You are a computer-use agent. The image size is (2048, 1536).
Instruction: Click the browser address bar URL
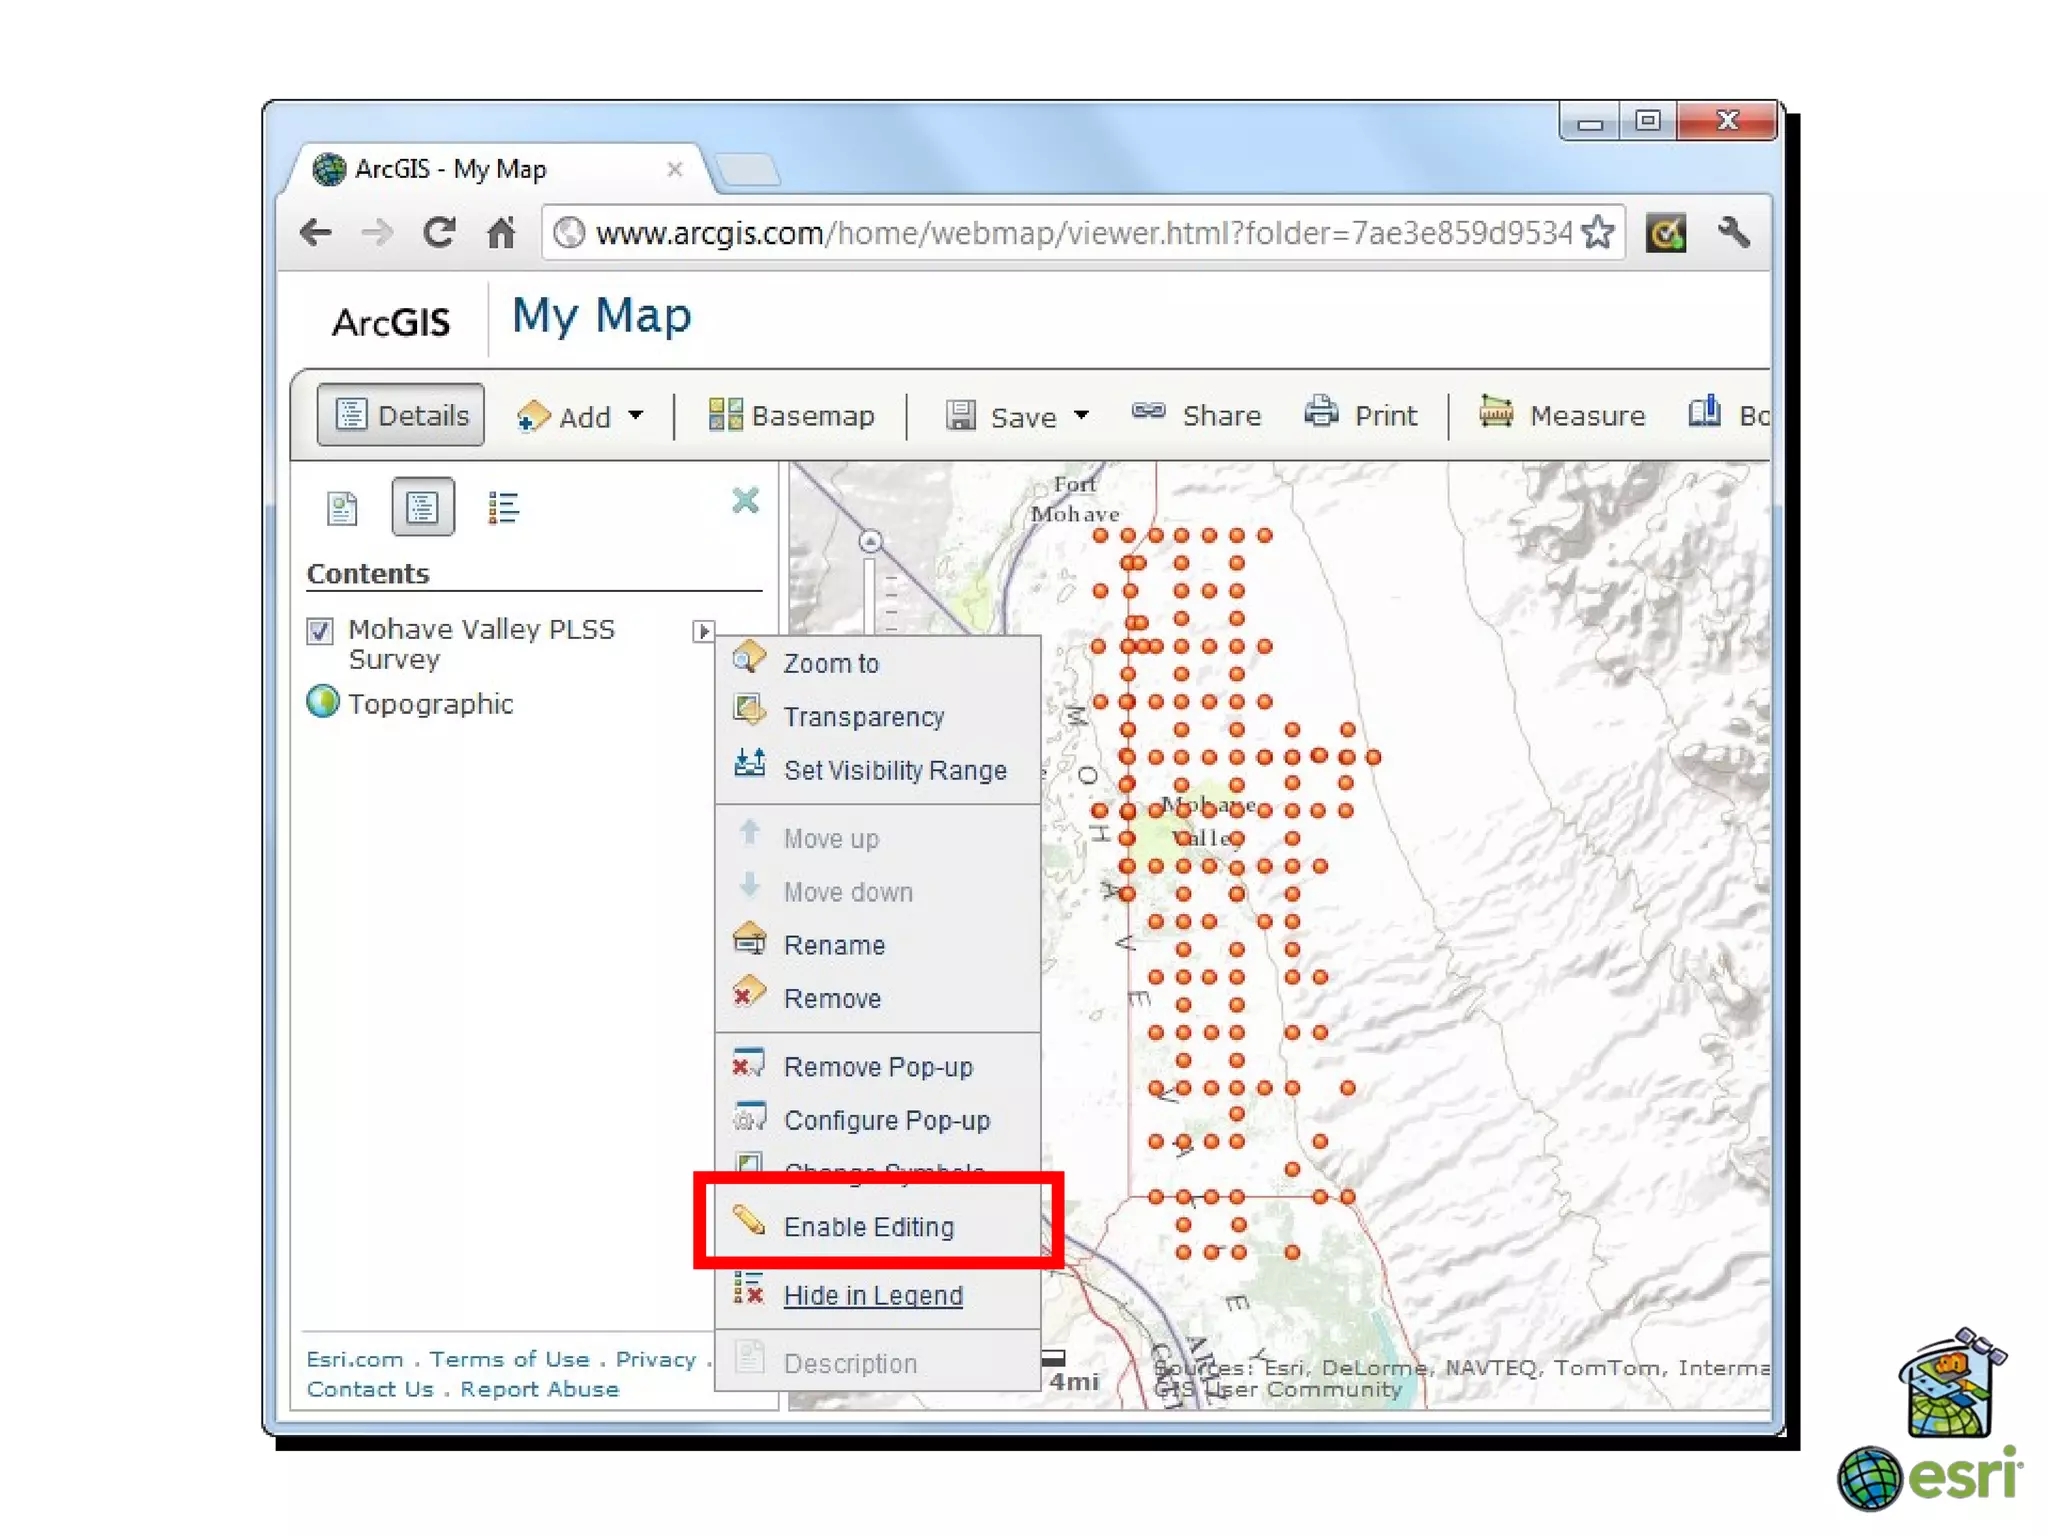point(1082,233)
